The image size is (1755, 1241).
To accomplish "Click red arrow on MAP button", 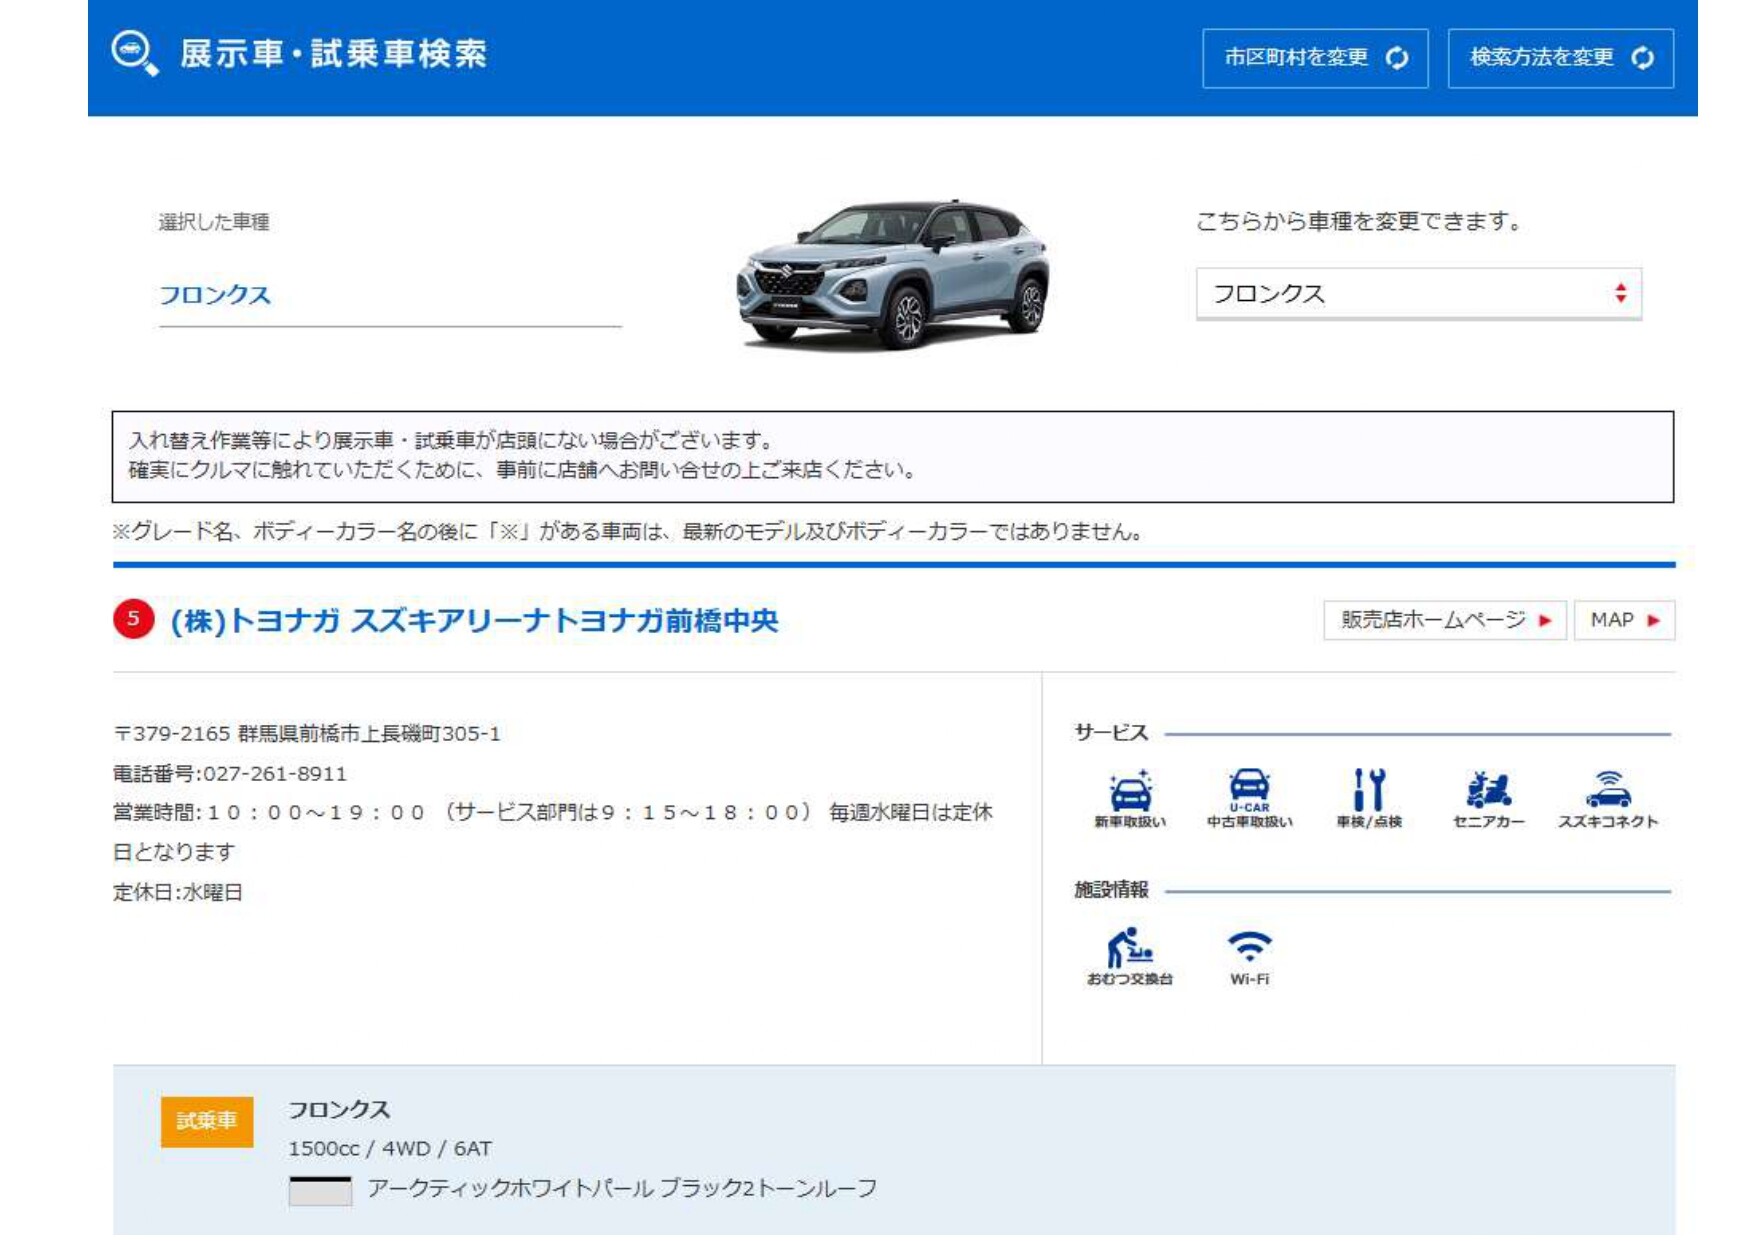I will tap(1653, 620).
